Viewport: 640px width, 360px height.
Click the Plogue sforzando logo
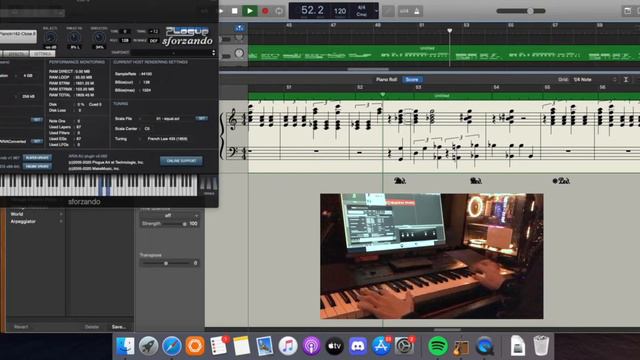click(187, 36)
